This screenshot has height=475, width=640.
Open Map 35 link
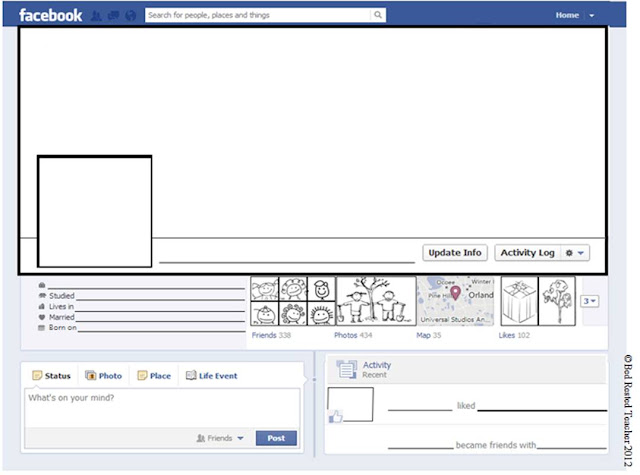[429, 335]
